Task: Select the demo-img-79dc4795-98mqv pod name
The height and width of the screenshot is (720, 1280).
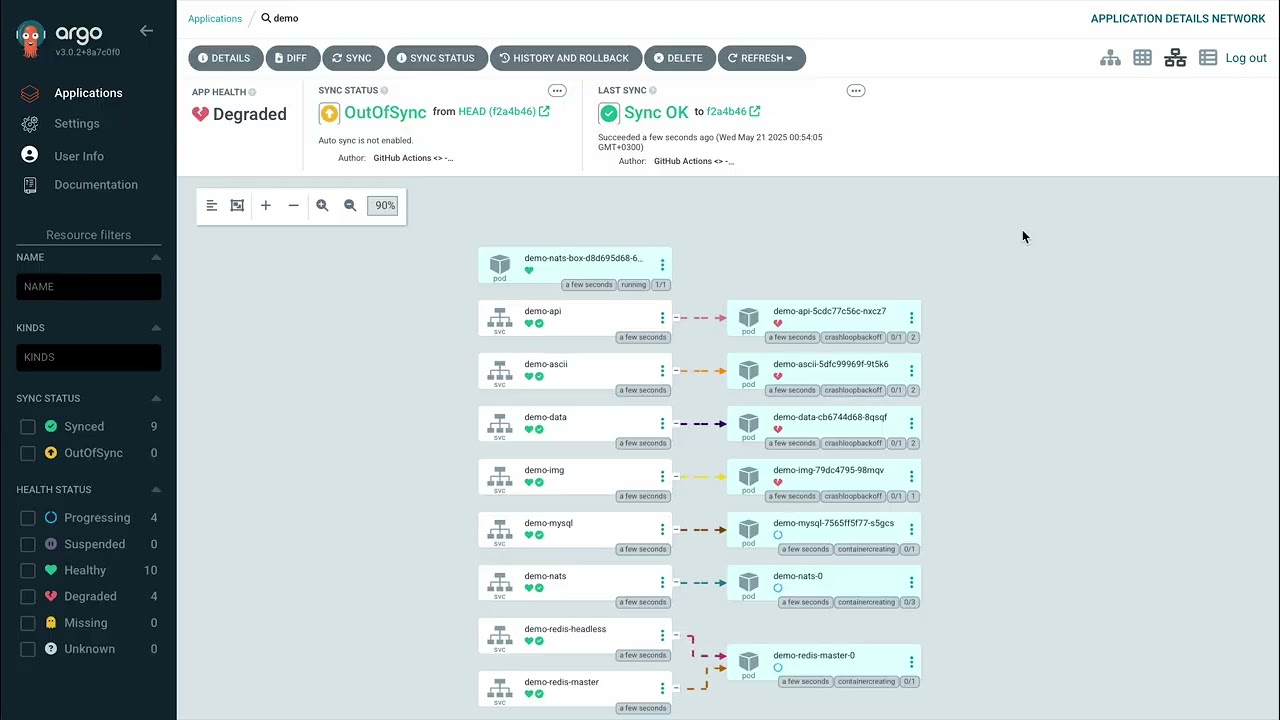Action: click(828, 470)
